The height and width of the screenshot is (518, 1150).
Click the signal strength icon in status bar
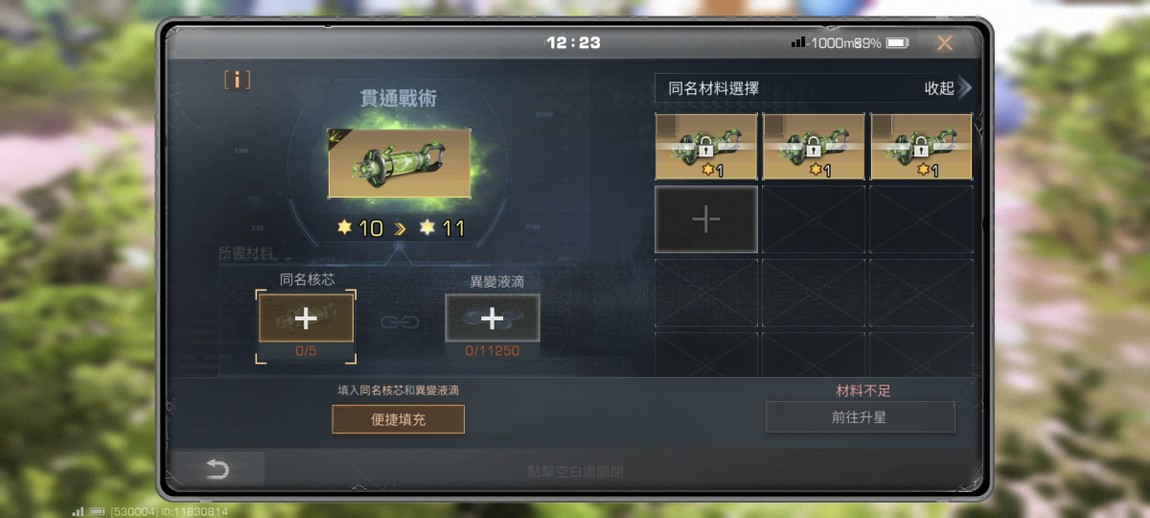click(798, 43)
